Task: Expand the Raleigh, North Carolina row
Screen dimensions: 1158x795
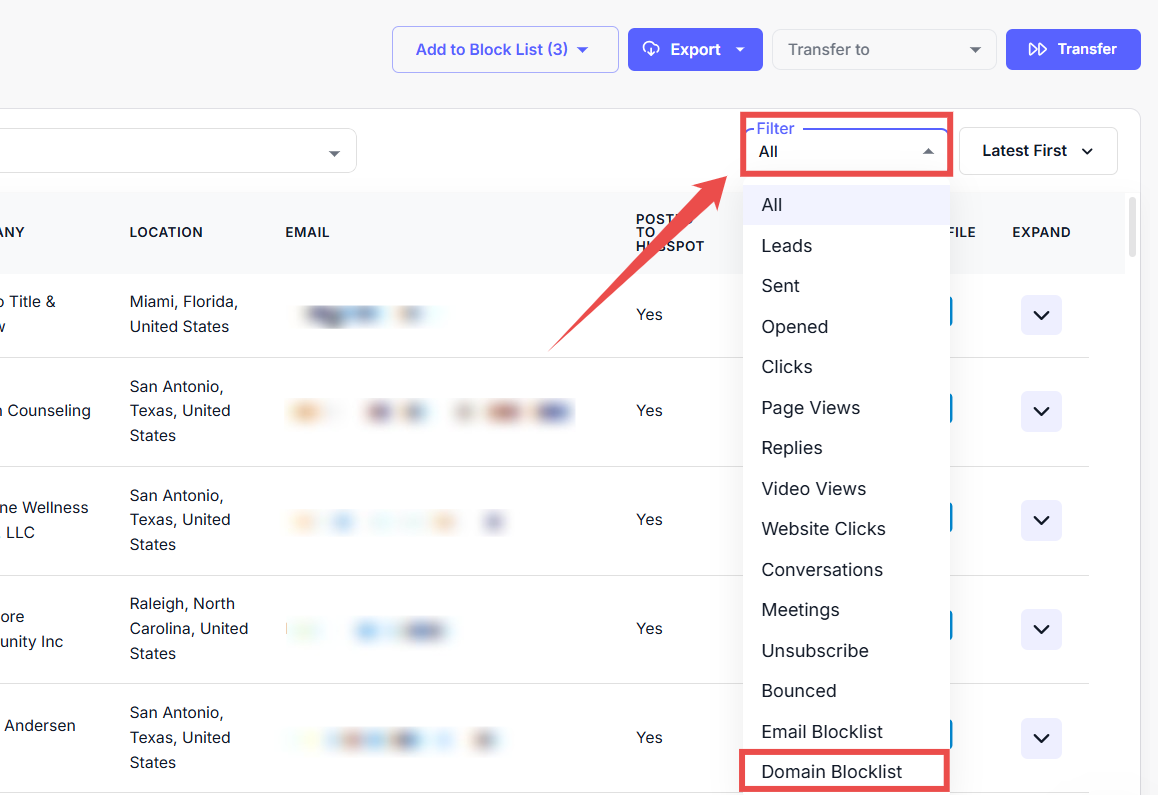Action: (1041, 629)
